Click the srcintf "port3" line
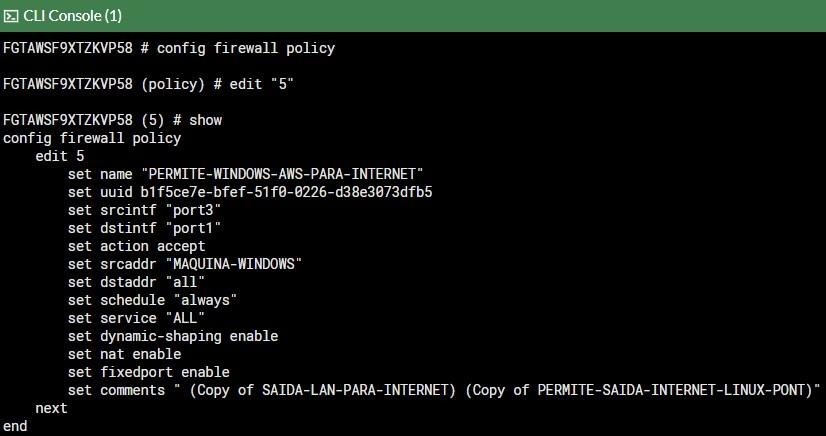Viewport: 826px width, 436px height. (144, 210)
